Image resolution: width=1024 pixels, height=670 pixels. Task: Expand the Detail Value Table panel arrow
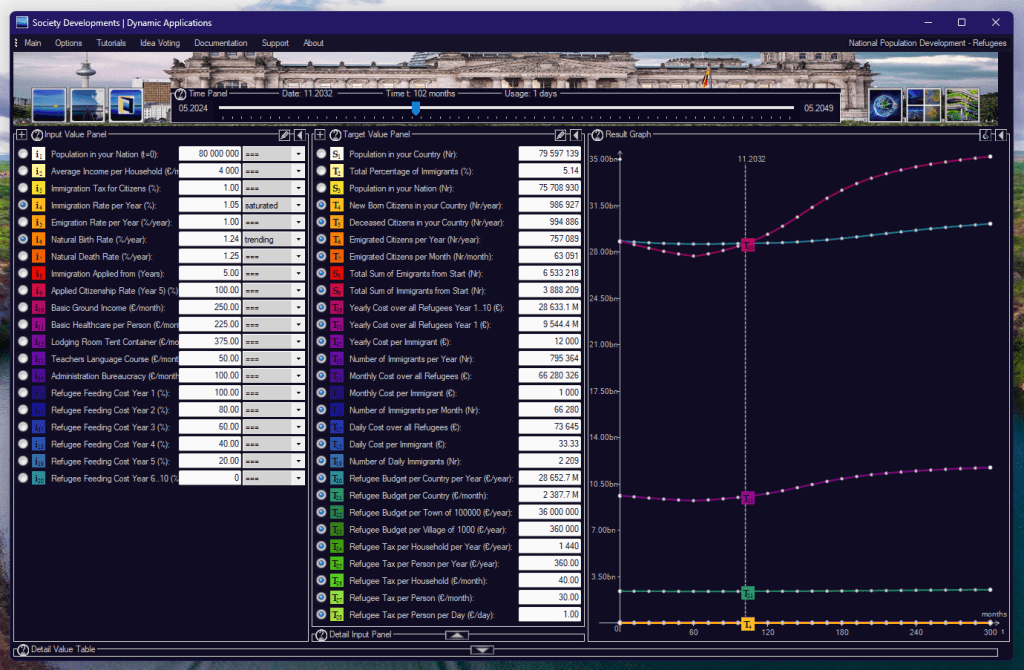pos(483,650)
